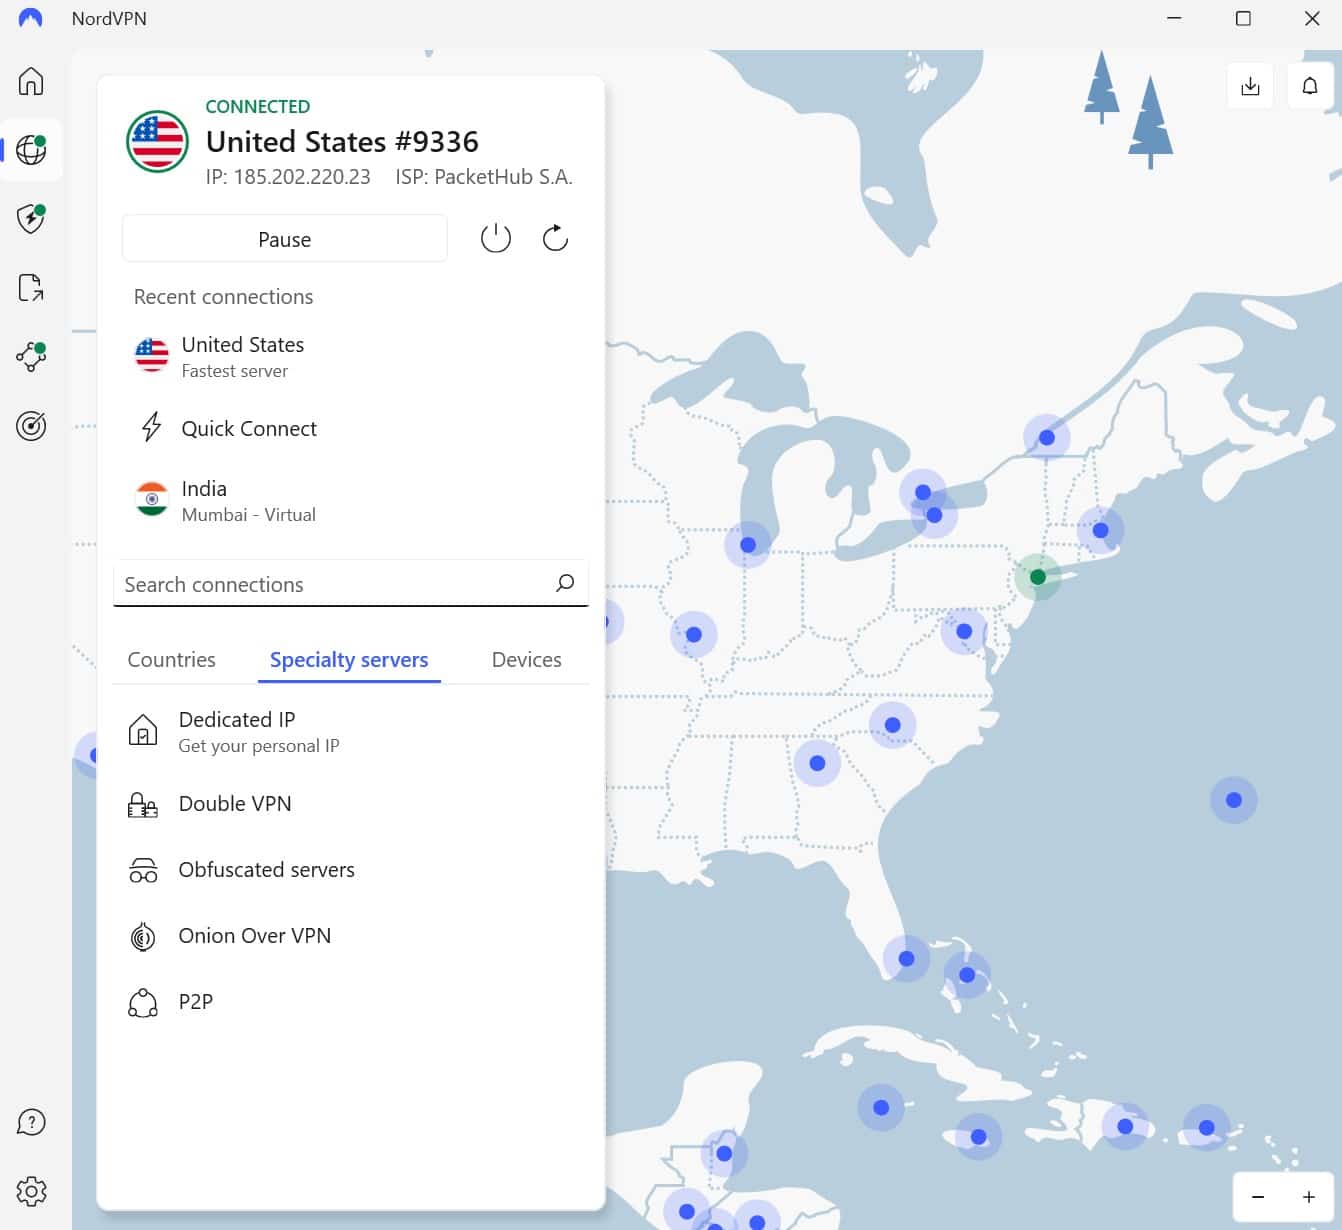This screenshot has width=1342, height=1230.
Task: Select Quick Connect entry
Action: click(x=350, y=428)
